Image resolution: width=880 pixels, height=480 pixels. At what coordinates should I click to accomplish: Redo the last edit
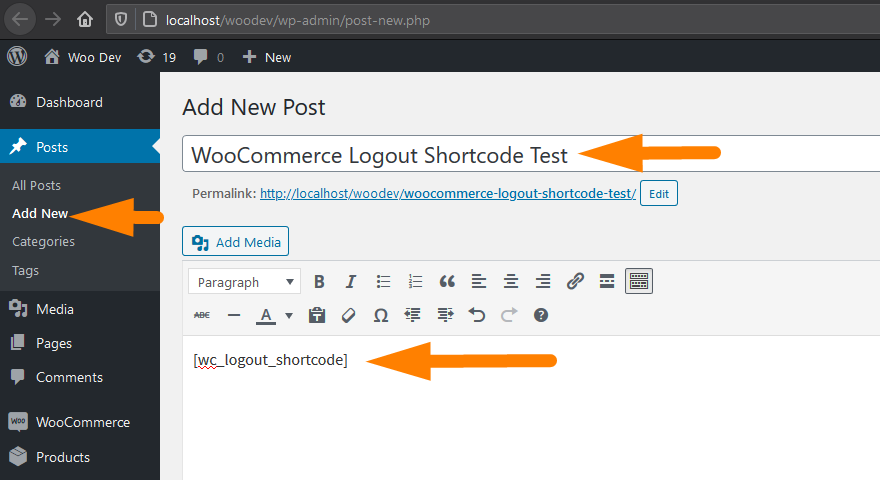(509, 316)
